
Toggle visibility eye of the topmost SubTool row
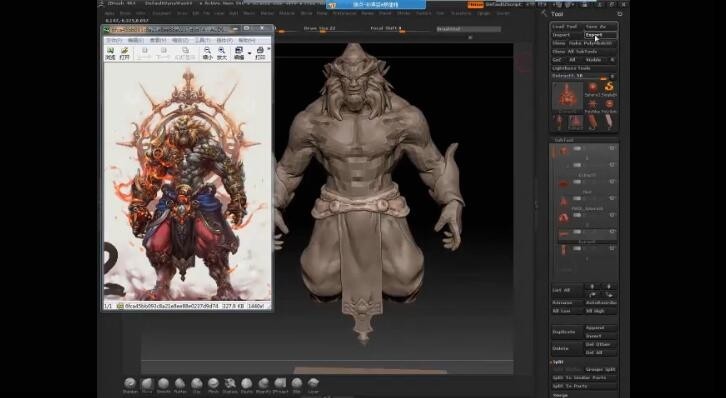click(x=612, y=149)
